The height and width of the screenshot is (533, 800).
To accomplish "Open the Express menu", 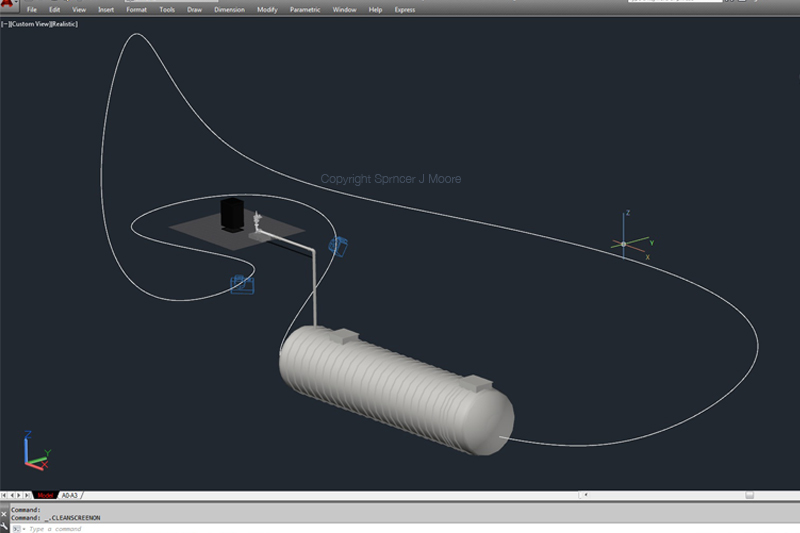I will point(405,10).
